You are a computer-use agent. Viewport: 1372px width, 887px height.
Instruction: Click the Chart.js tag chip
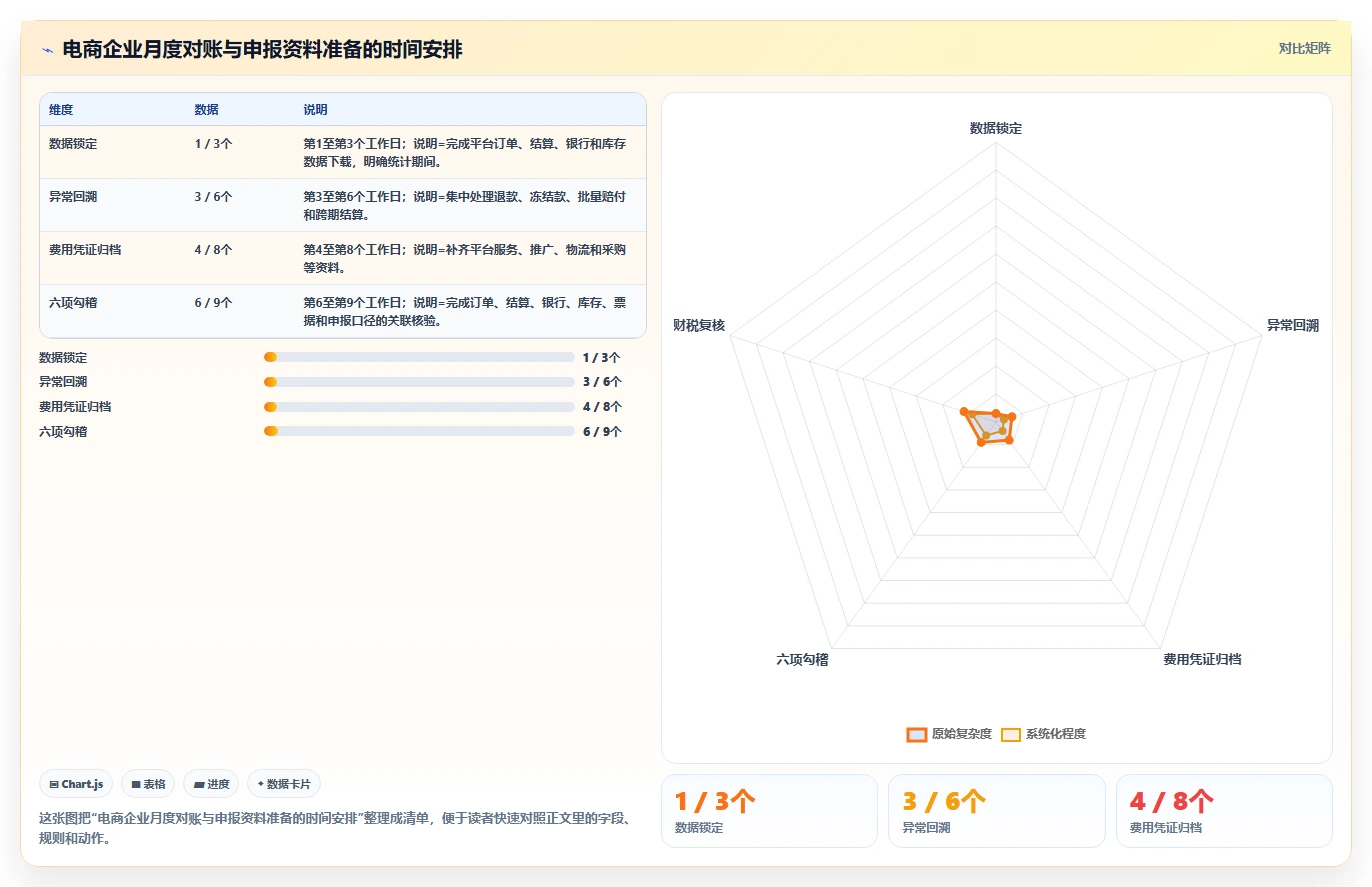pyautogui.click(x=76, y=784)
